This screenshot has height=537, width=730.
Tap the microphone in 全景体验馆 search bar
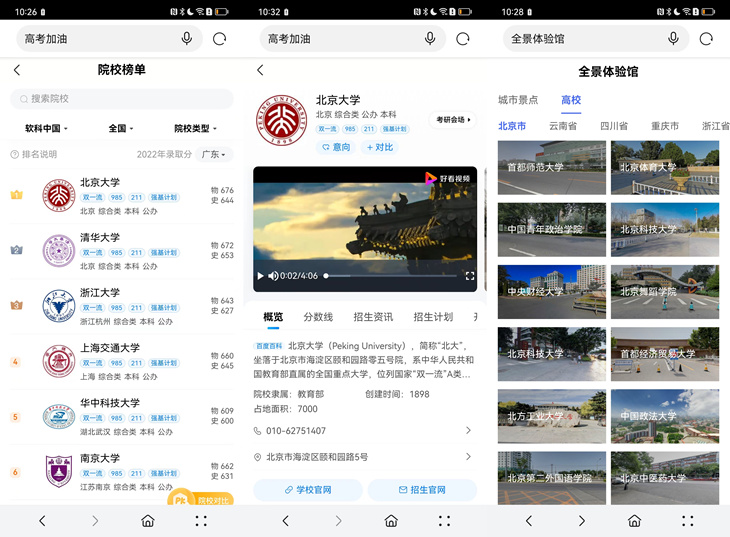[673, 39]
